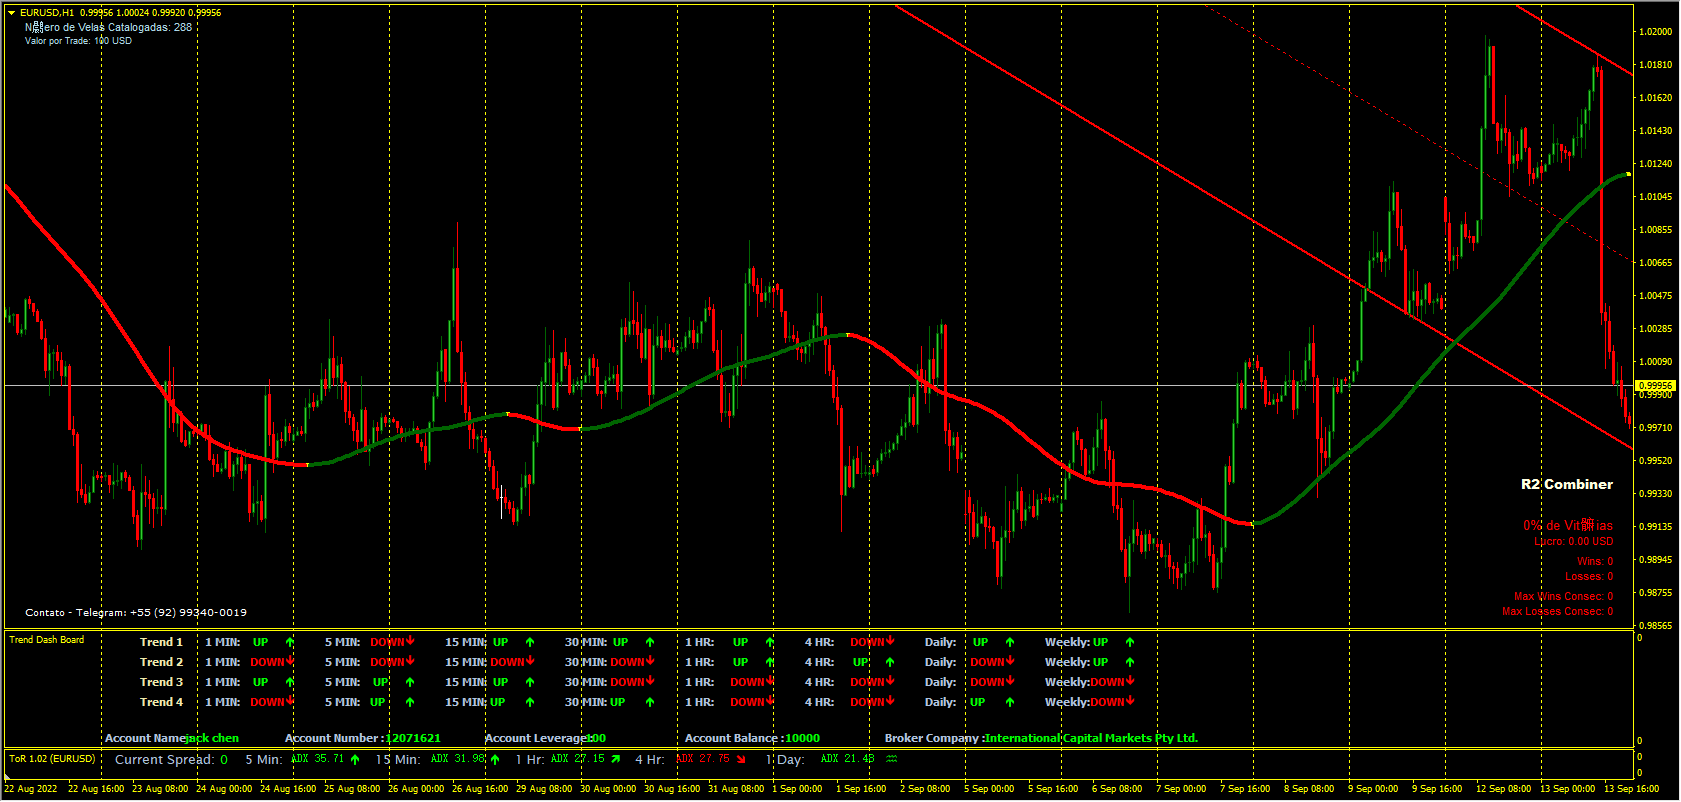Click the '1 Sep 00:00' time axis label
This screenshot has width=1681, height=802.
pyautogui.click(x=797, y=789)
